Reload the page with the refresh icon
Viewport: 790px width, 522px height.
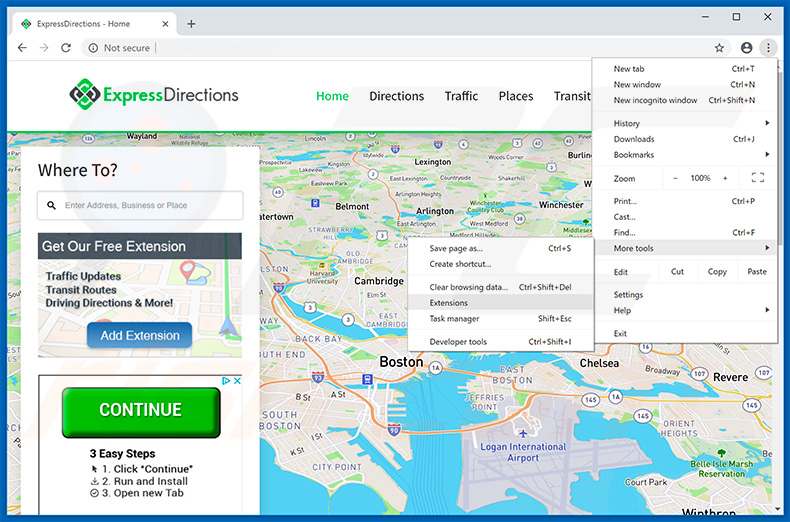click(x=66, y=48)
